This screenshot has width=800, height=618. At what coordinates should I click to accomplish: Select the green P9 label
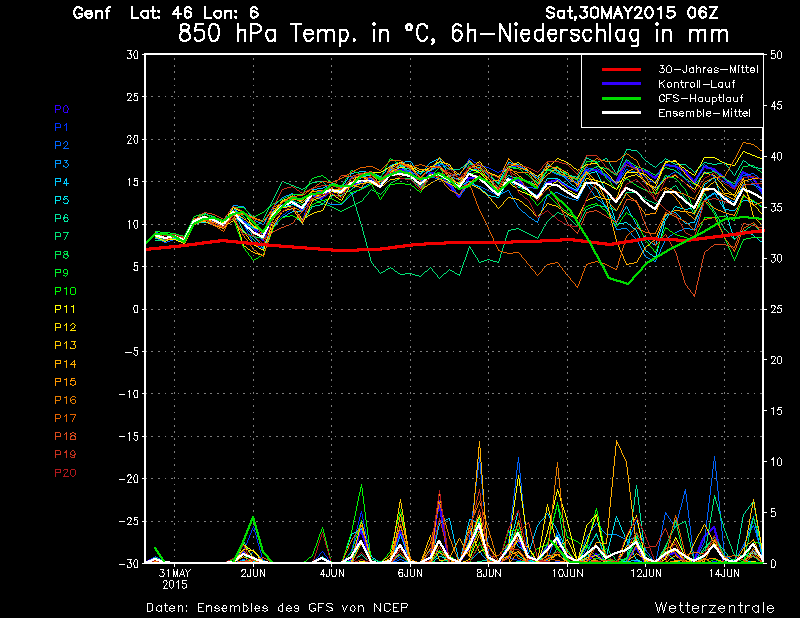(61, 273)
